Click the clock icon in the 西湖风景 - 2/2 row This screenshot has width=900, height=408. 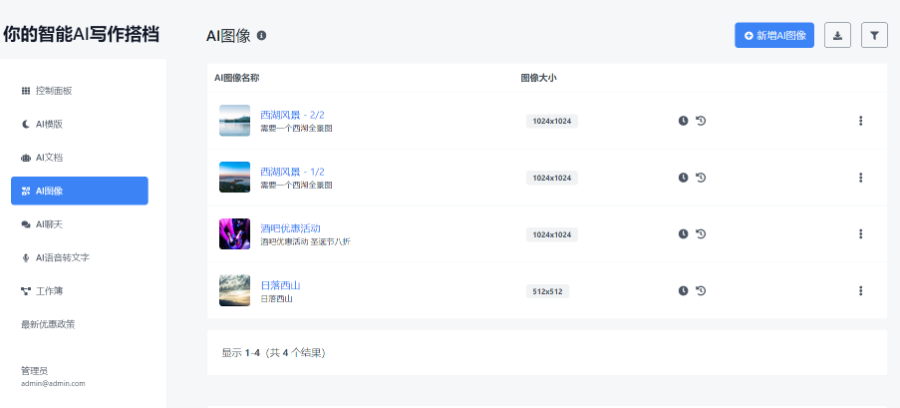(x=683, y=121)
